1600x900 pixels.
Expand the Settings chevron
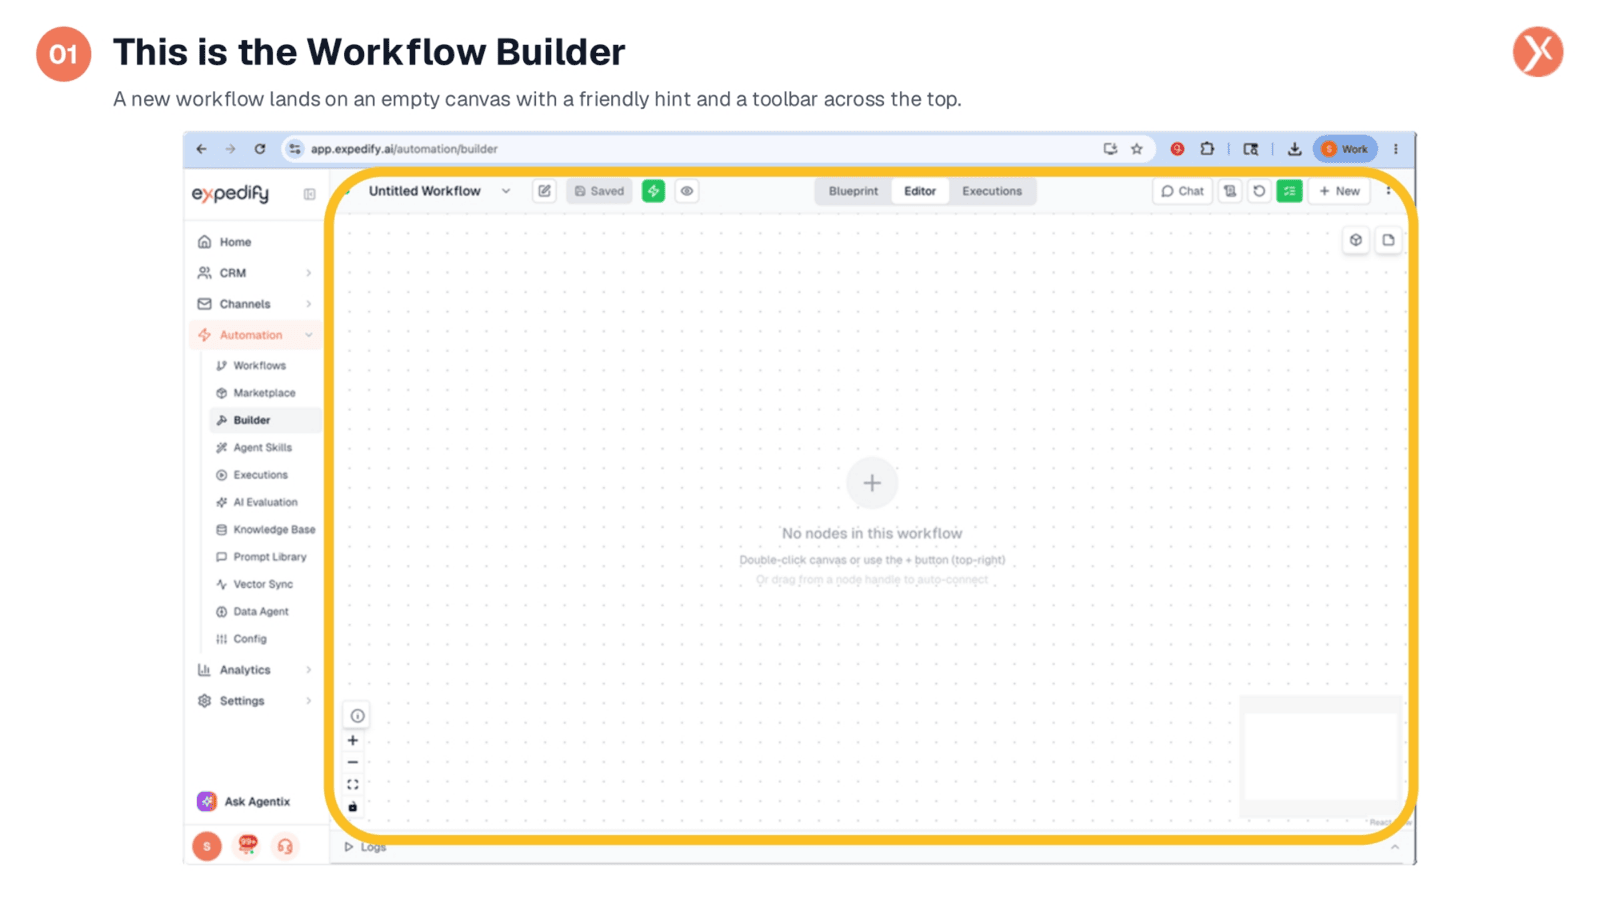coord(309,701)
